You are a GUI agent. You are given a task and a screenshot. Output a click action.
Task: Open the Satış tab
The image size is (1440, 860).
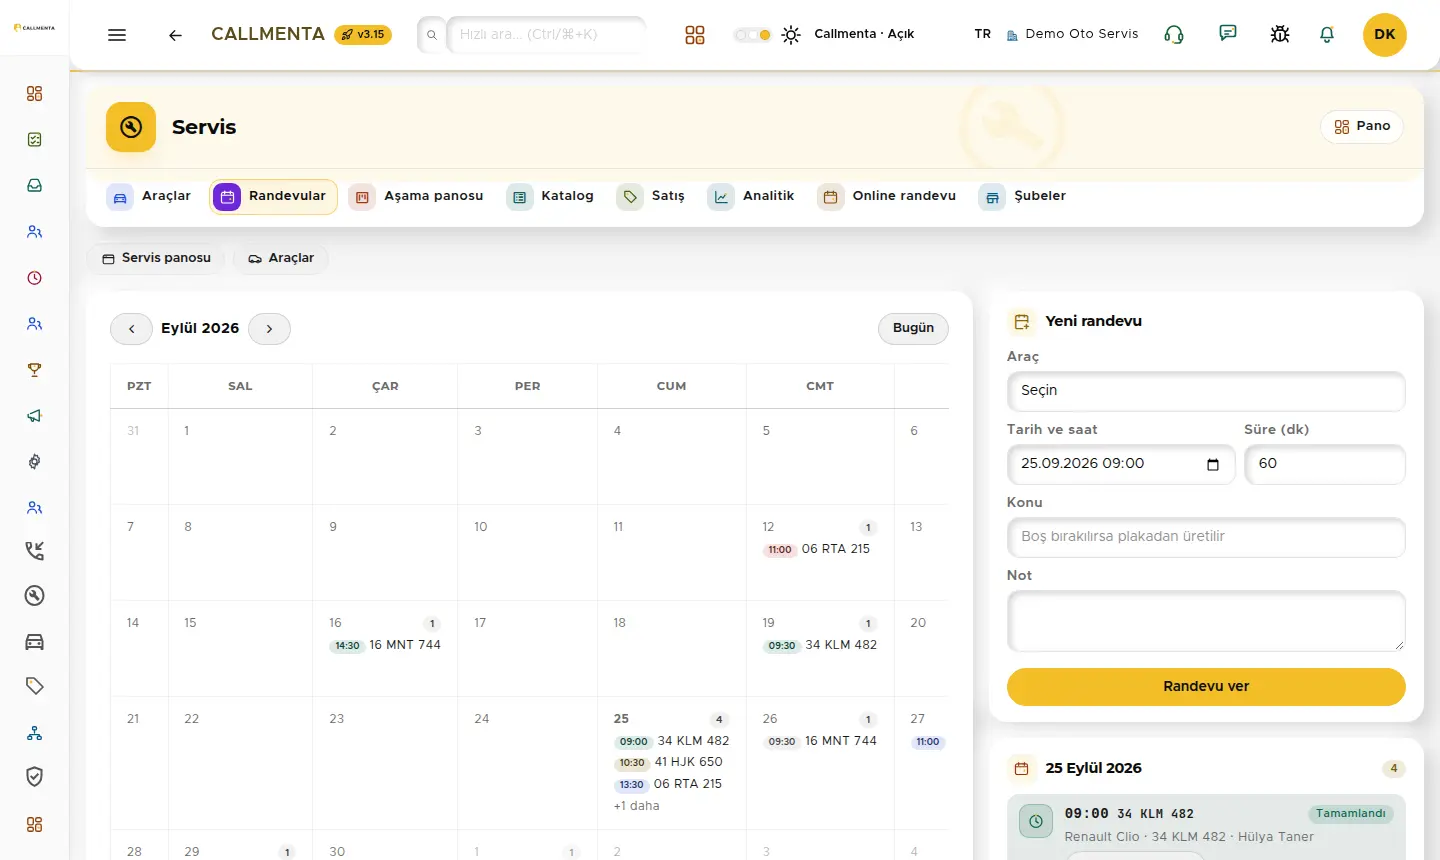pos(651,197)
